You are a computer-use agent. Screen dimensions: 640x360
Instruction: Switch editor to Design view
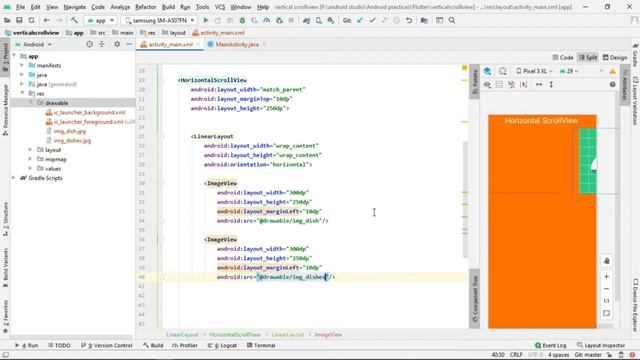[615, 58]
